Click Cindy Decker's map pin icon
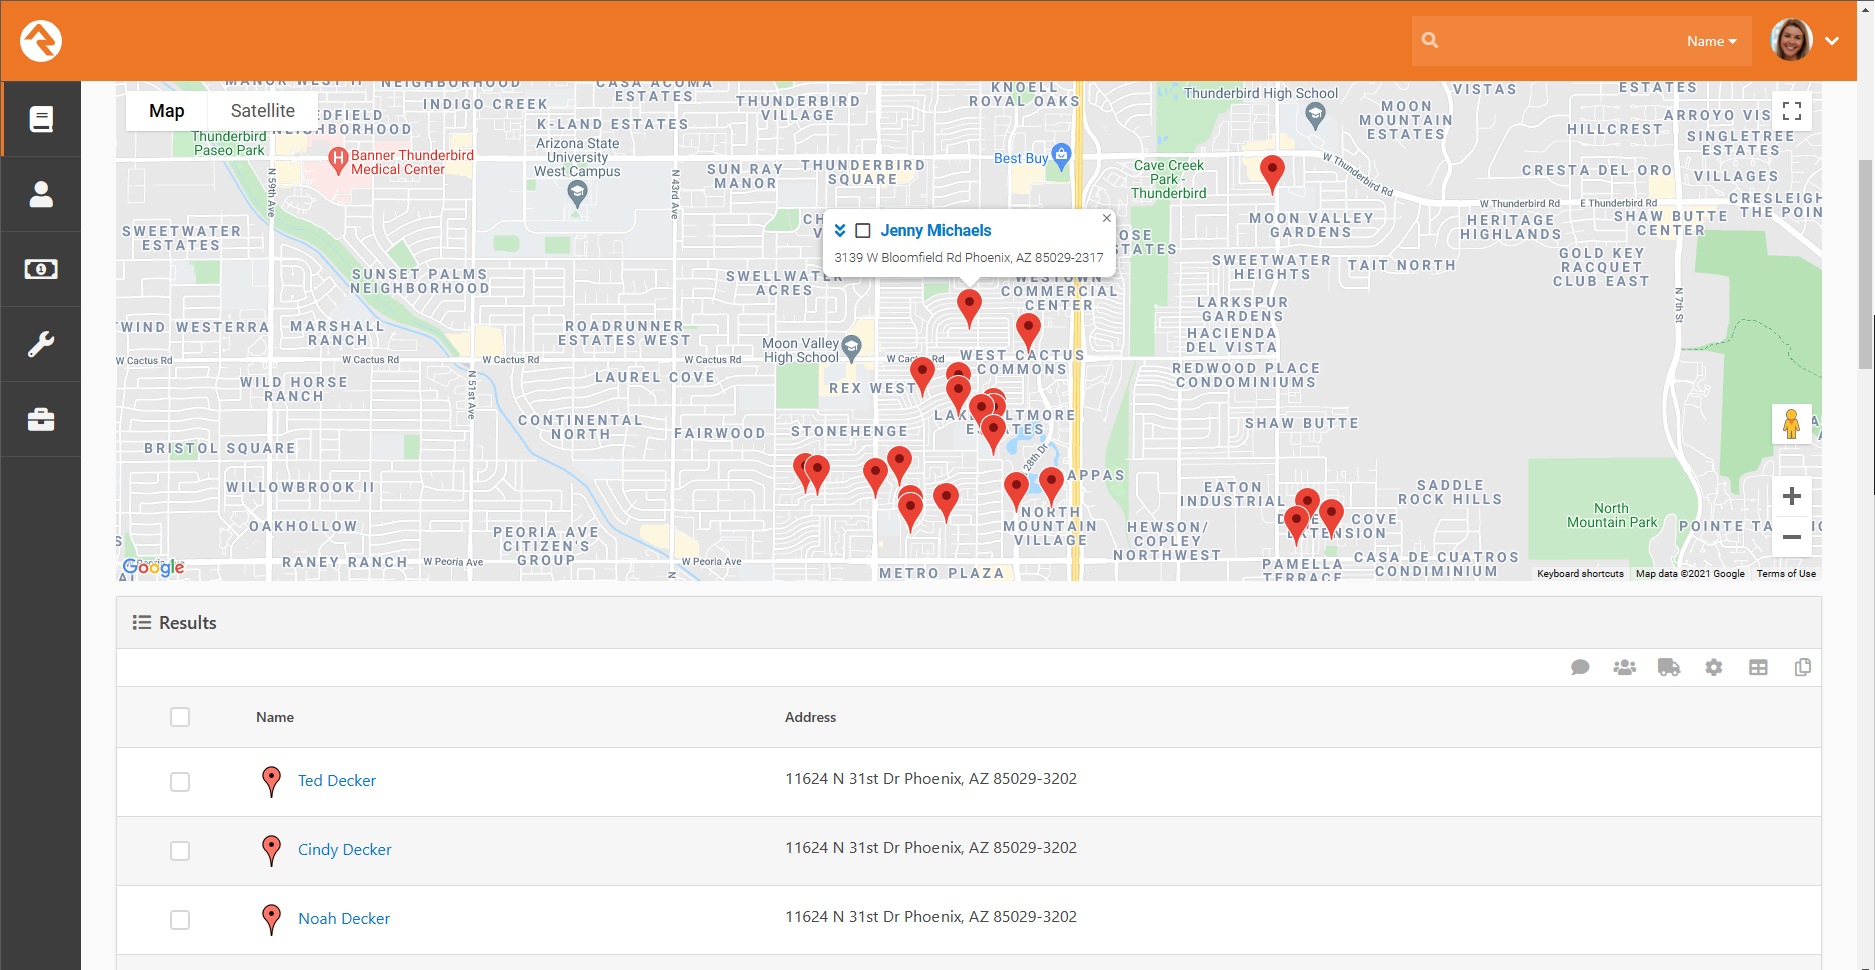Viewport: 1875px width, 970px height. pos(271,850)
